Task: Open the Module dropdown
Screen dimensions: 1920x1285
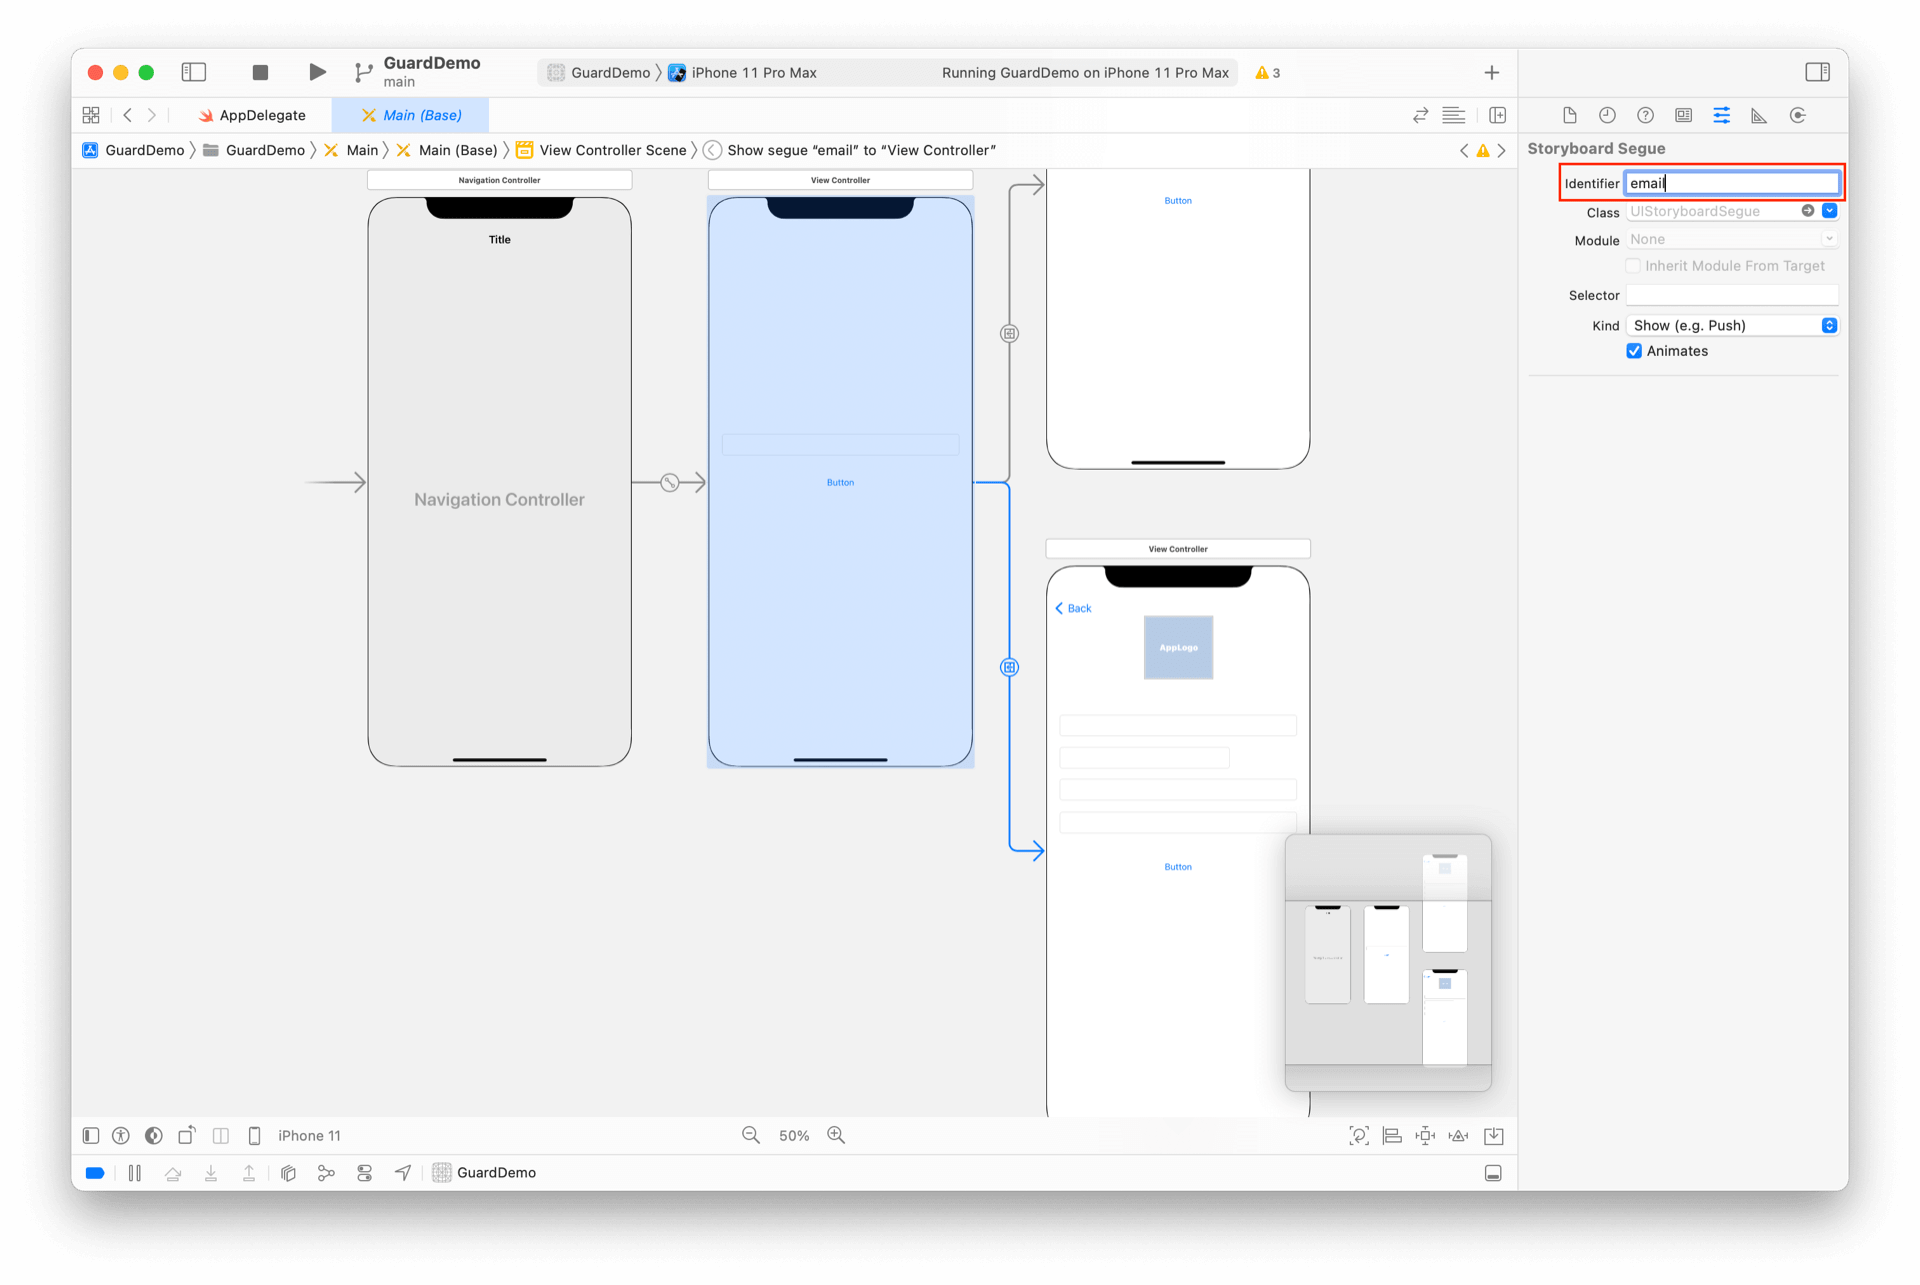Action: [x=1732, y=239]
